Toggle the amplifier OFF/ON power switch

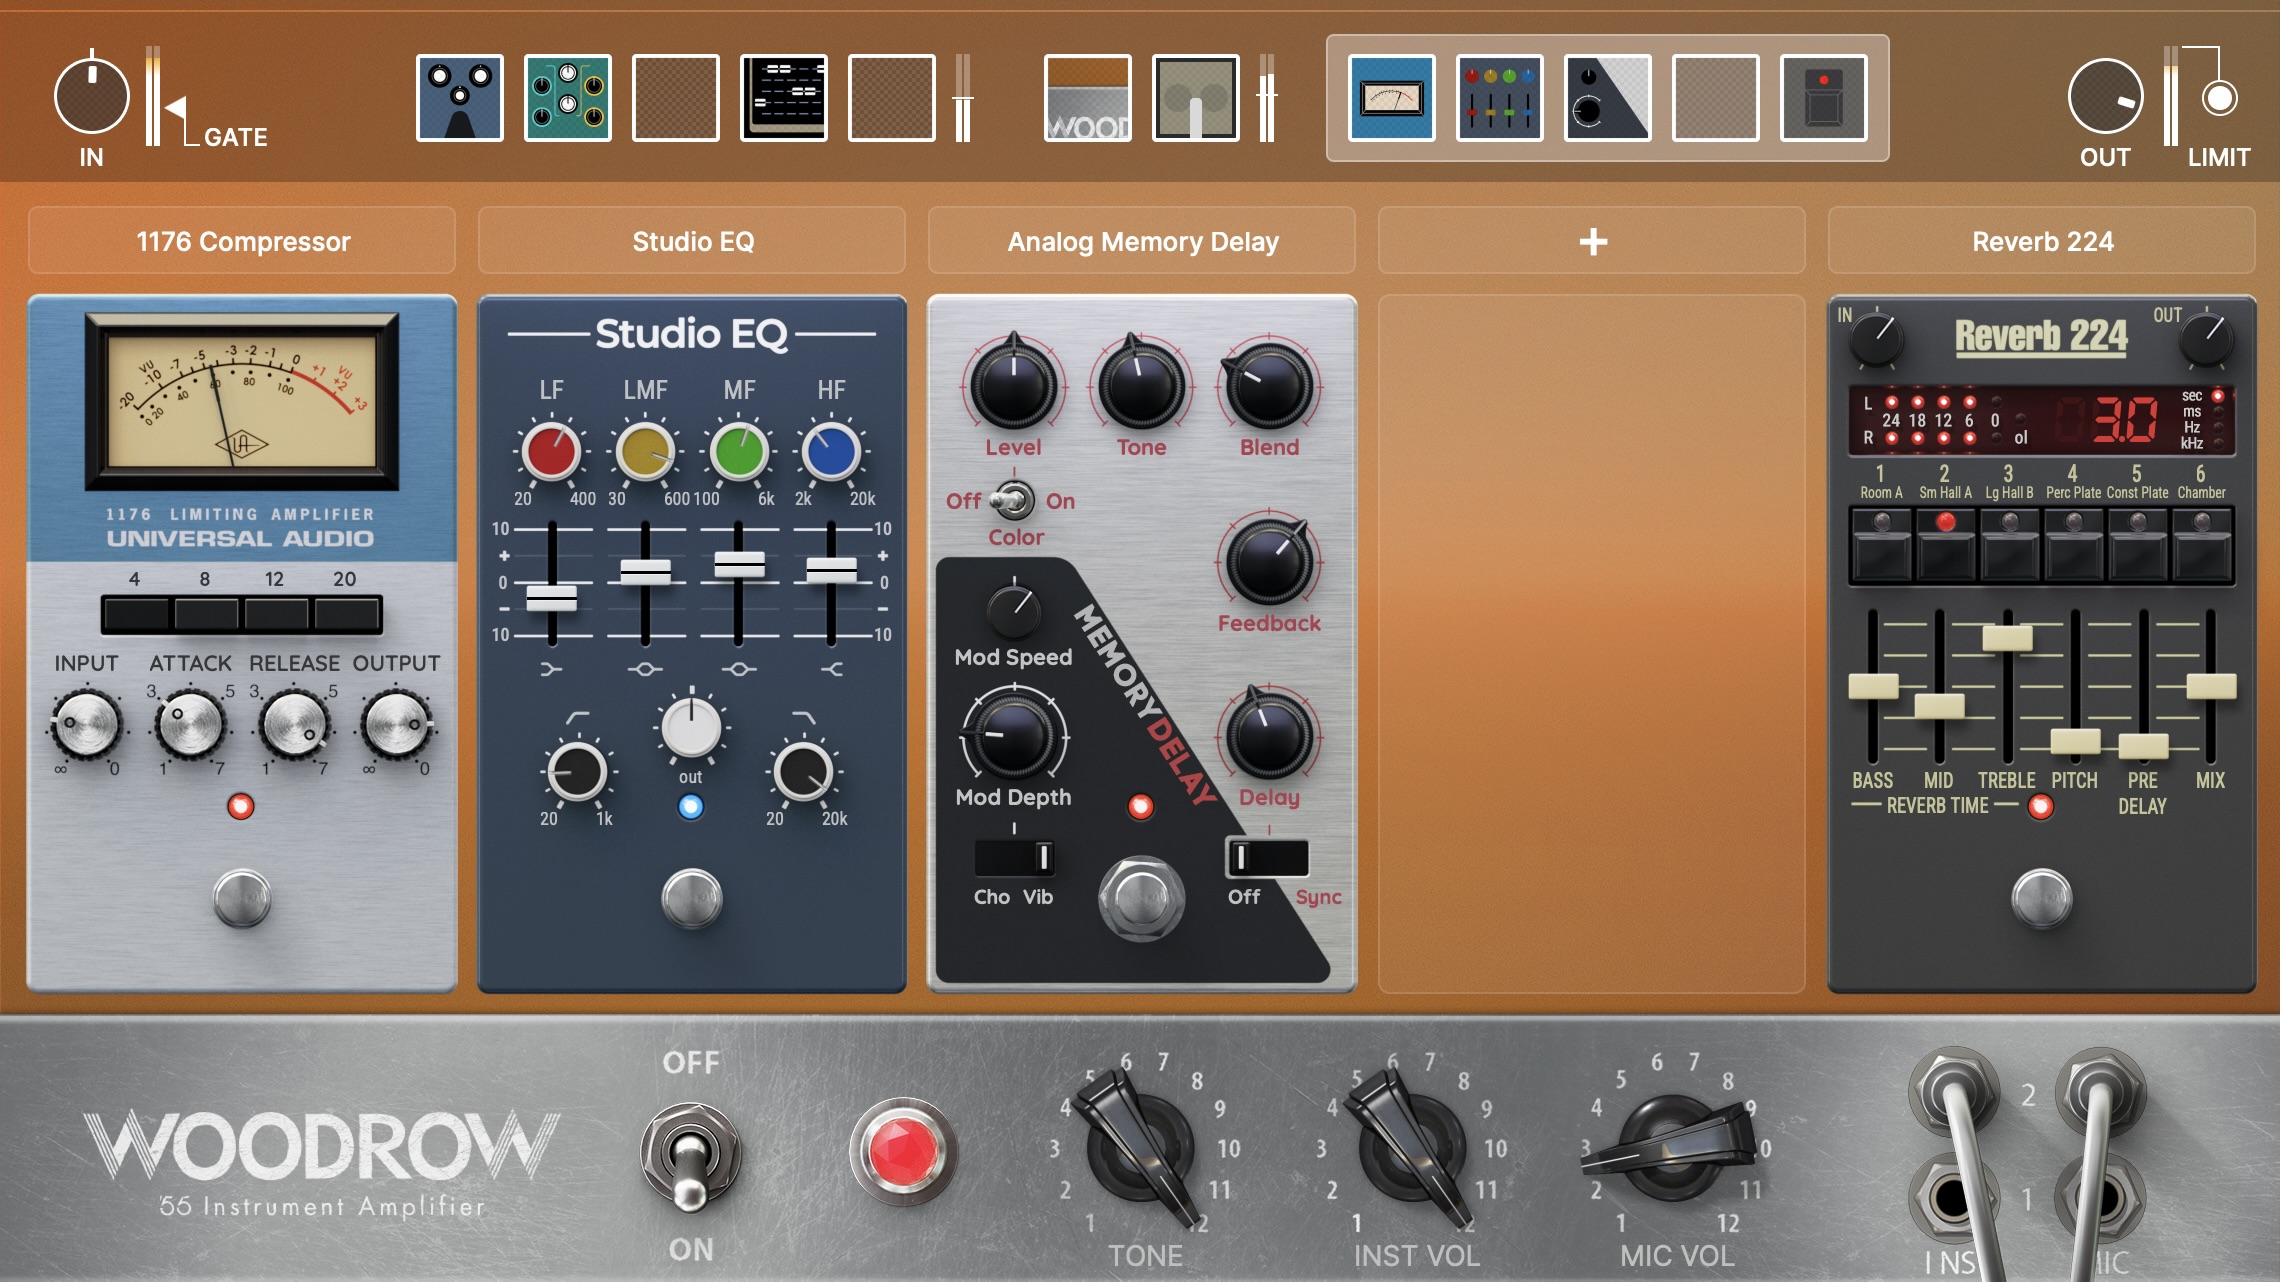(x=690, y=1155)
